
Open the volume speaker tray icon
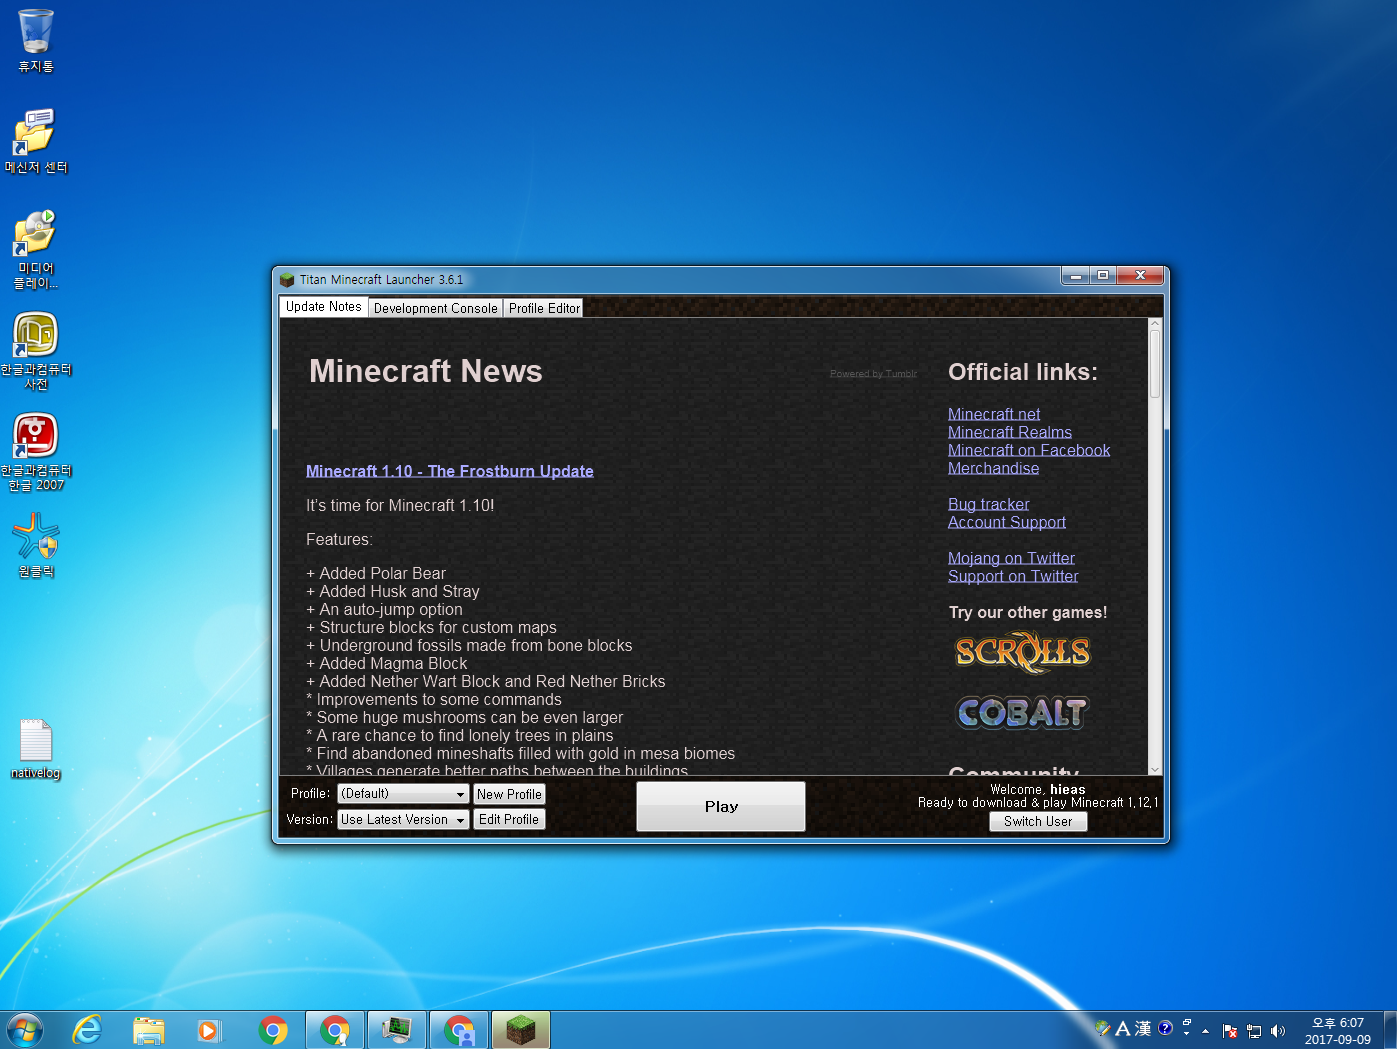coord(1277,1030)
